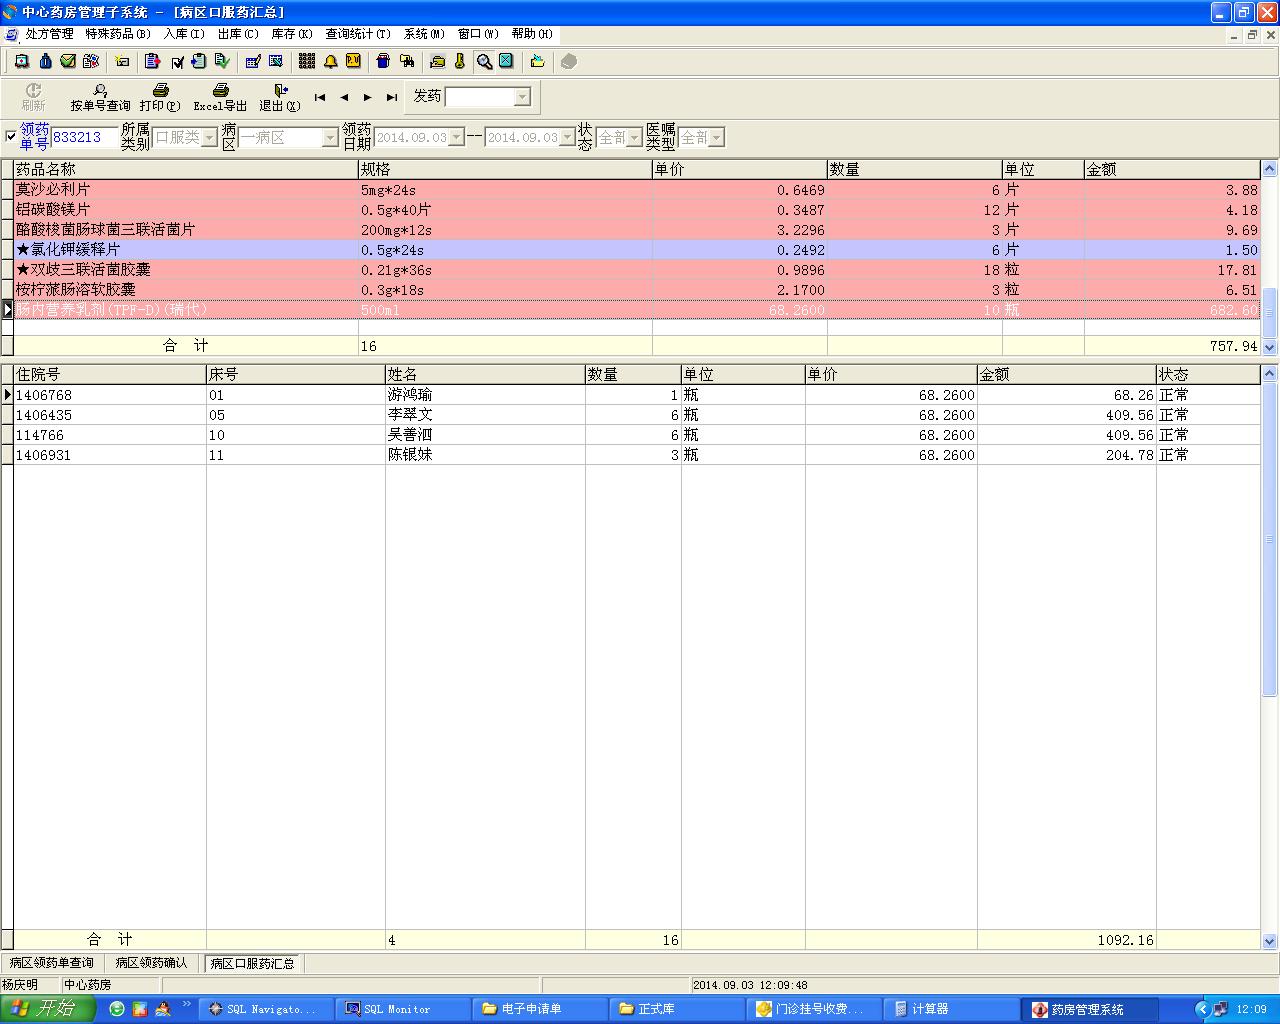Open the 库存(K) menu
The image size is (1280, 1024).
click(292, 34)
